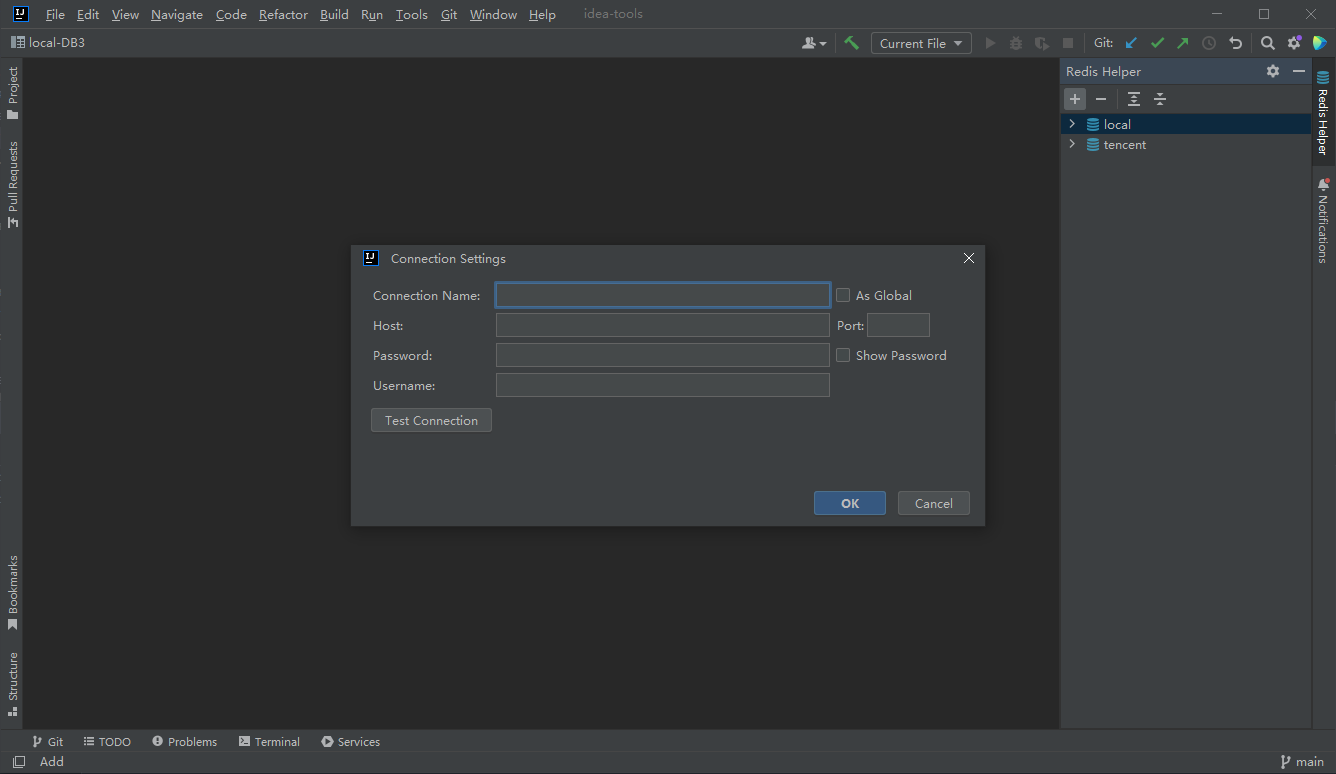Open the Code menu
This screenshot has width=1336, height=774.
[x=231, y=14]
